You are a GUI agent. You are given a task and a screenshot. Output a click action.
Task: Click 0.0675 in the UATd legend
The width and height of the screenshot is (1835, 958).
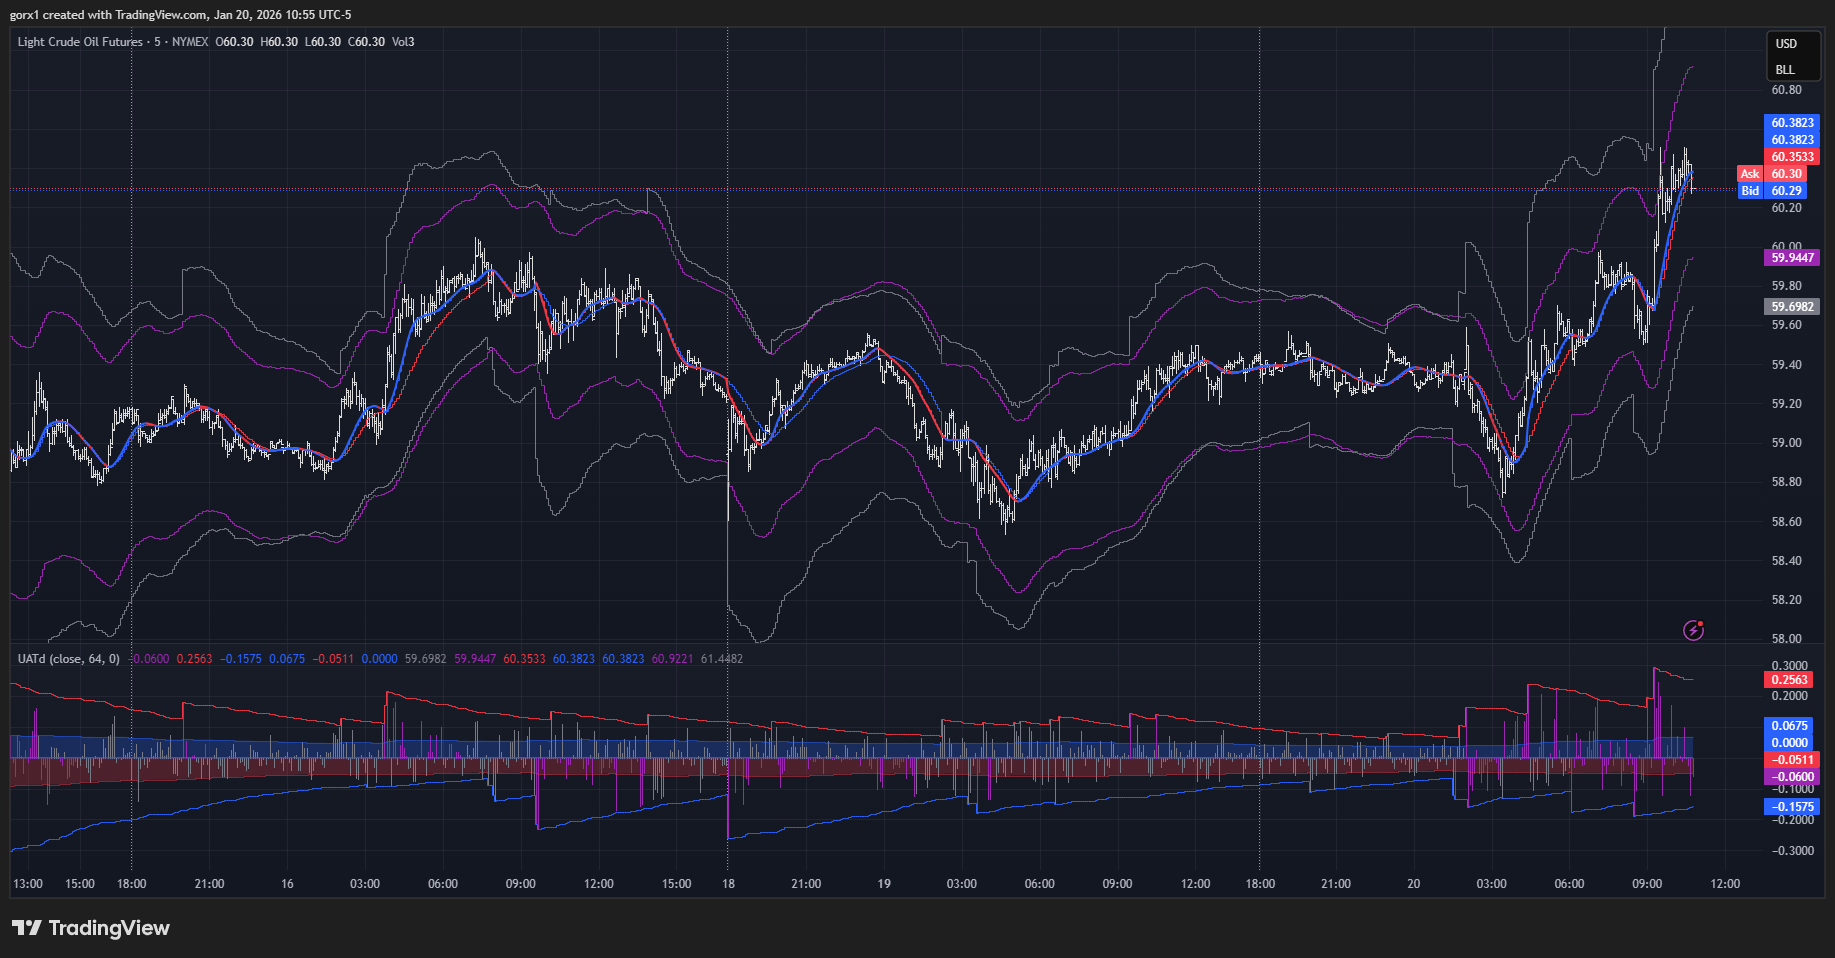tap(287, 659)
